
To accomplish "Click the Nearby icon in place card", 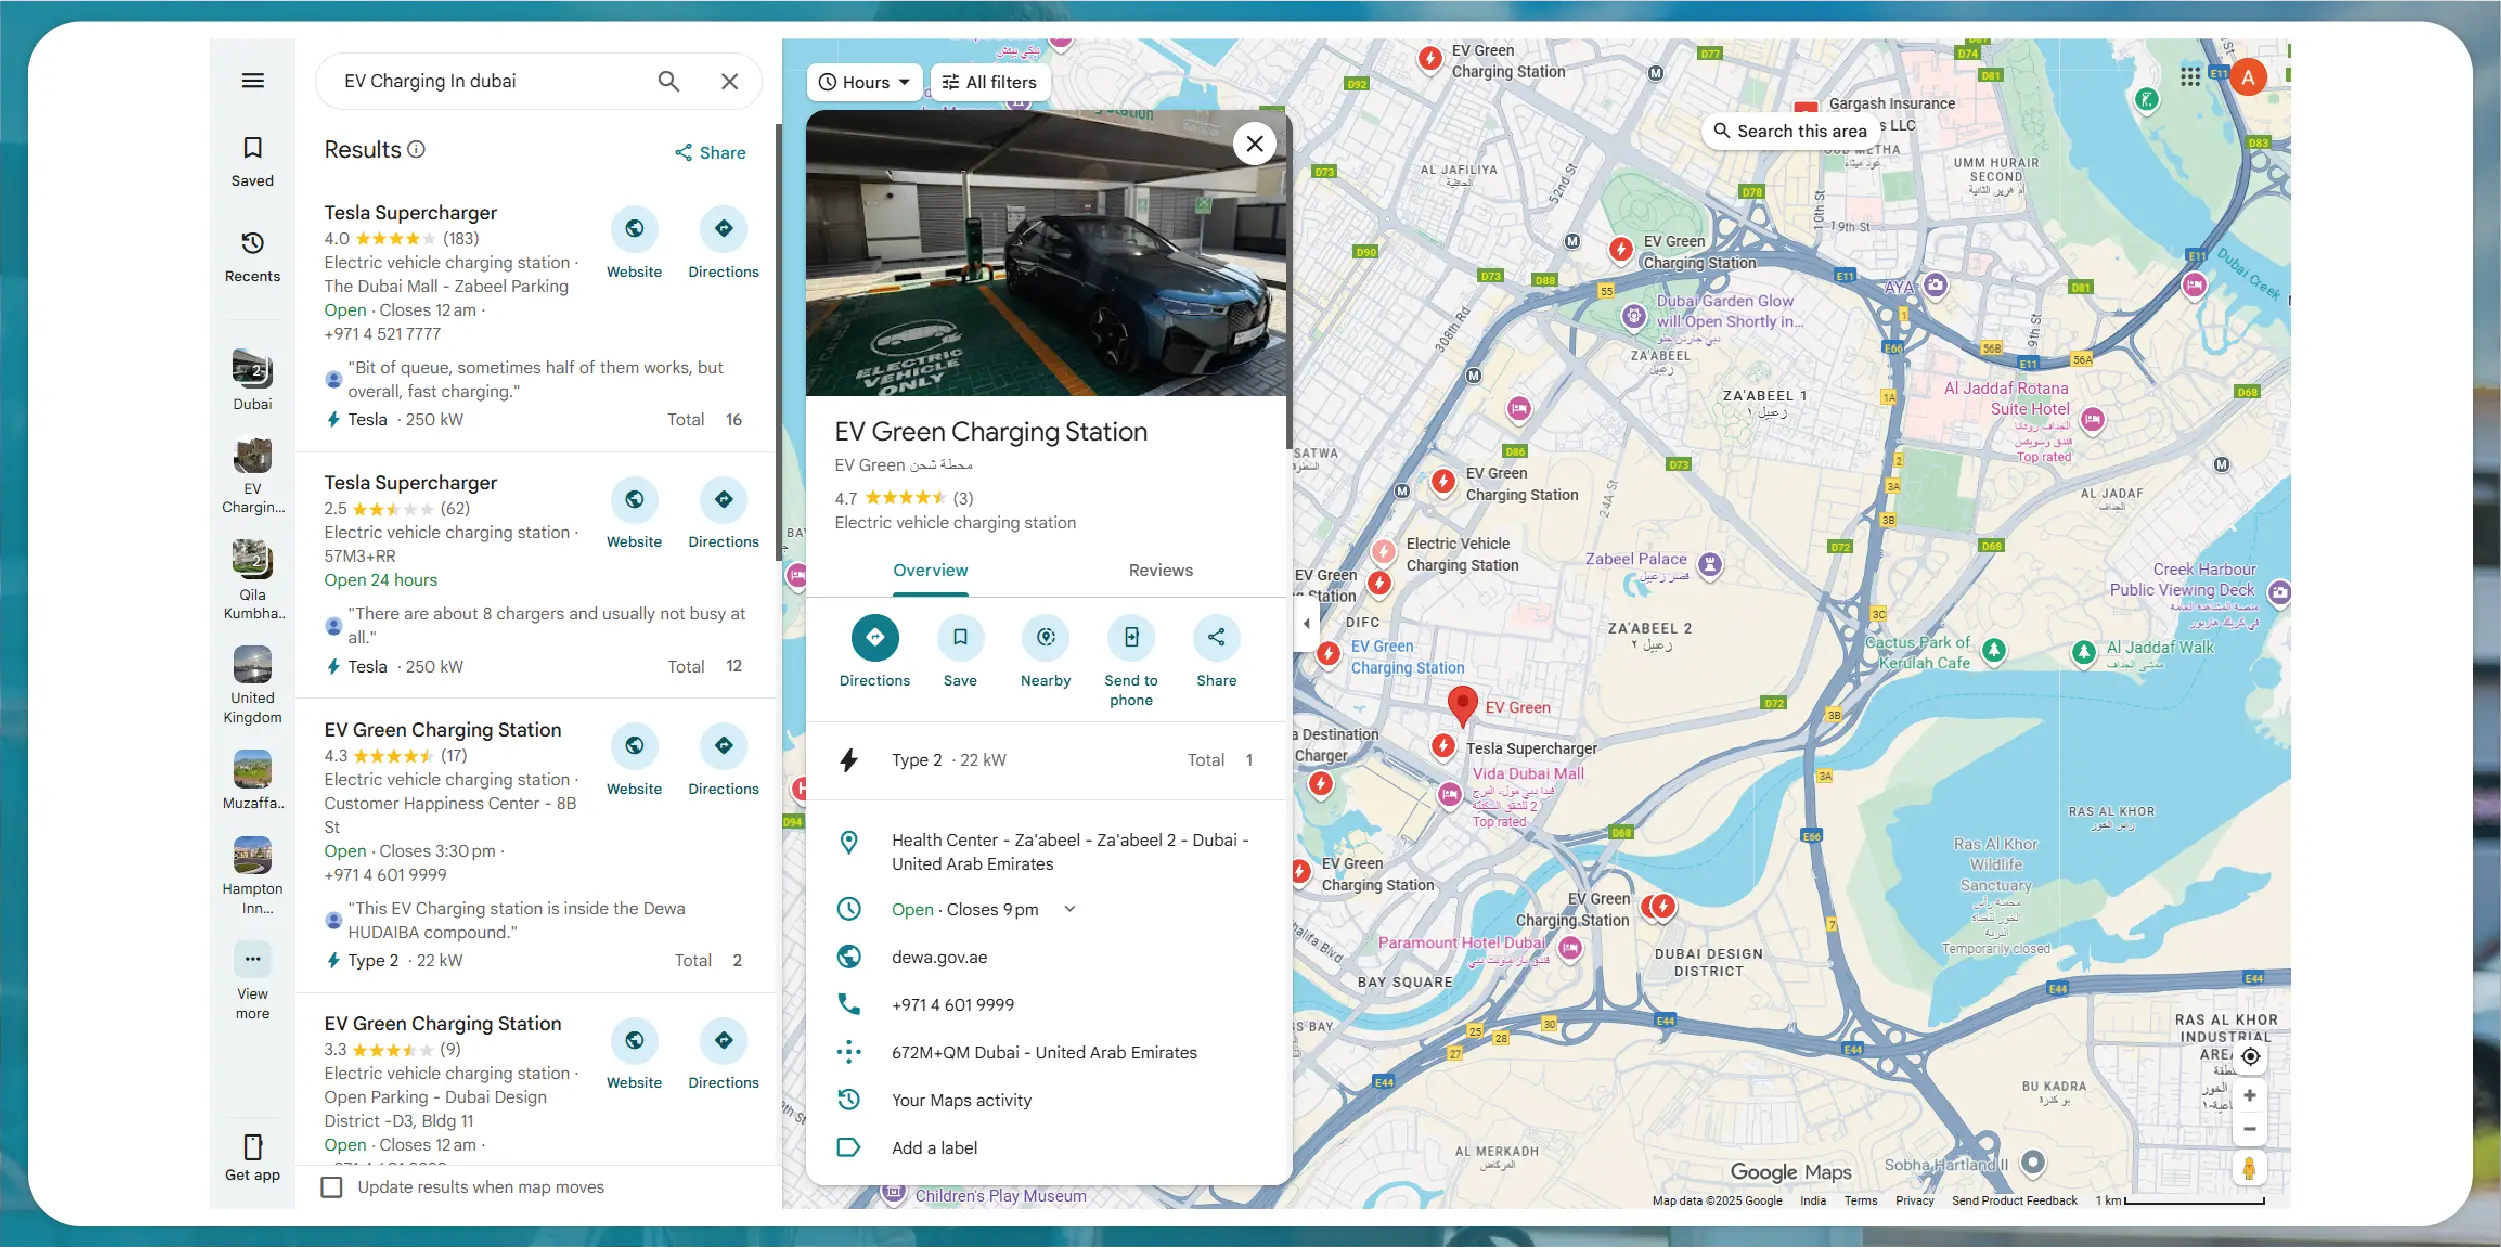I will coord(1045,638).
